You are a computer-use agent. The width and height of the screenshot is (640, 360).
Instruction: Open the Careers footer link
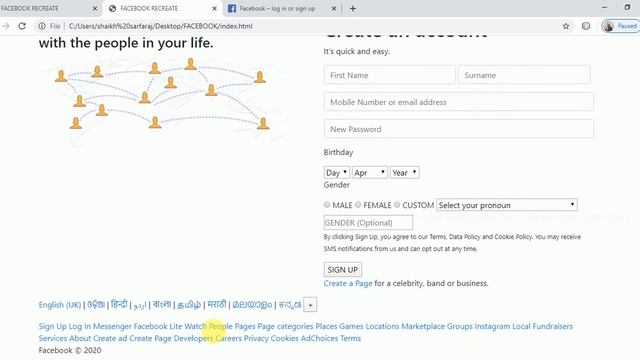(x=229, y=338)
